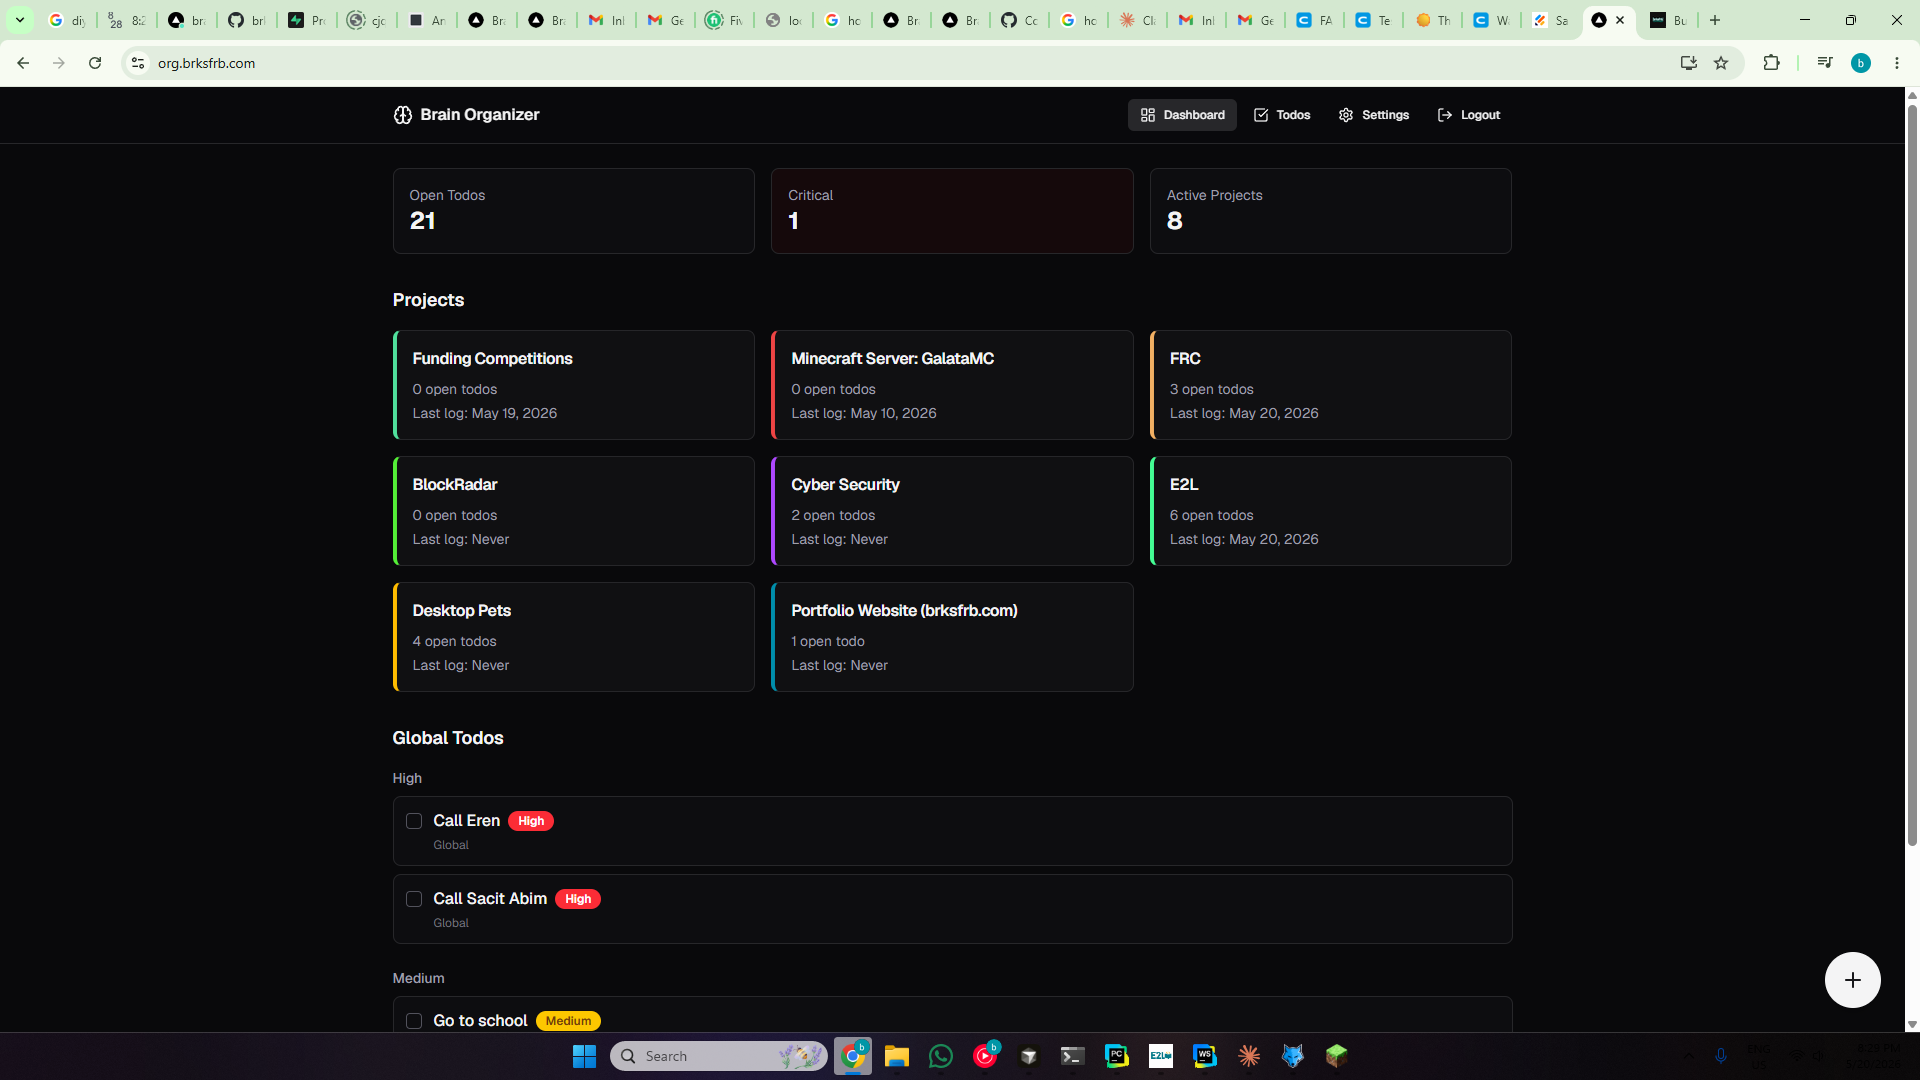Click the Logout button
The height and width of the screenshot is (1080, 1920).
[x=1468, y=115]
